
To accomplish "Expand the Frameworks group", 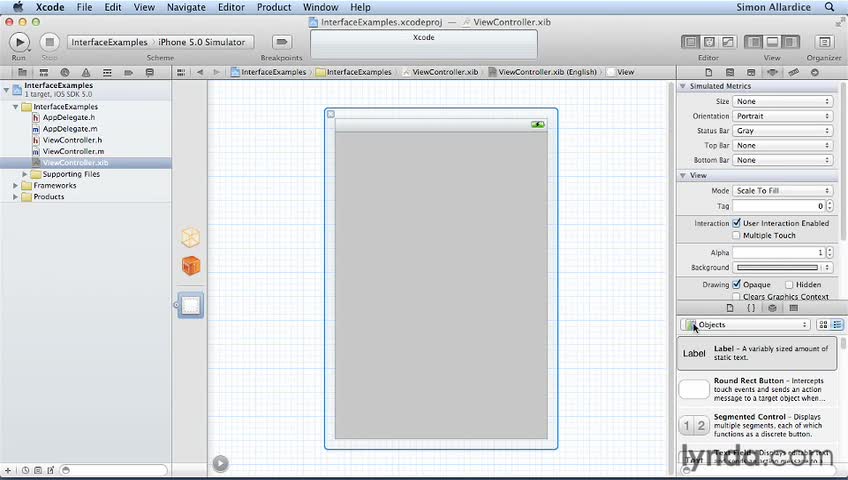I will (x=15, y=185).
